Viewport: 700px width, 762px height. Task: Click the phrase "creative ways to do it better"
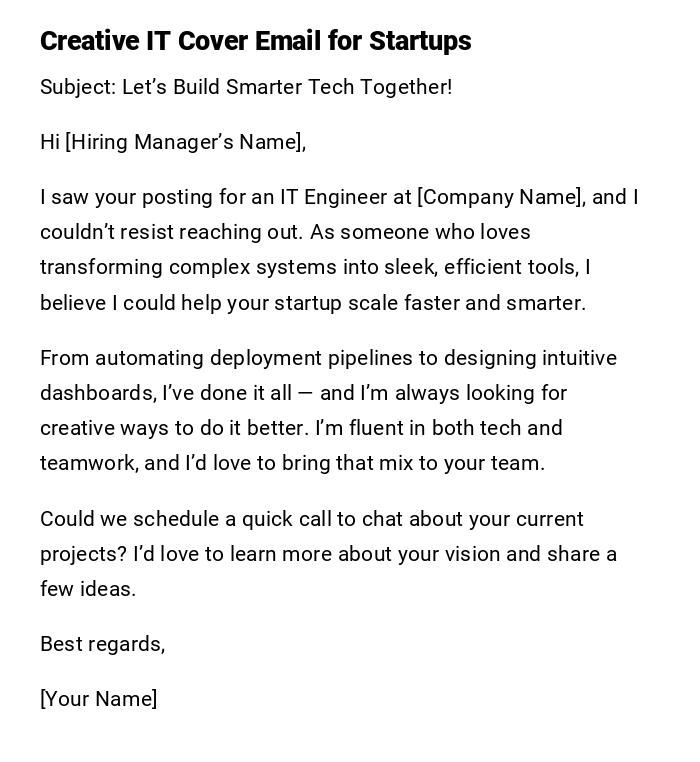(x=174, y=428)
